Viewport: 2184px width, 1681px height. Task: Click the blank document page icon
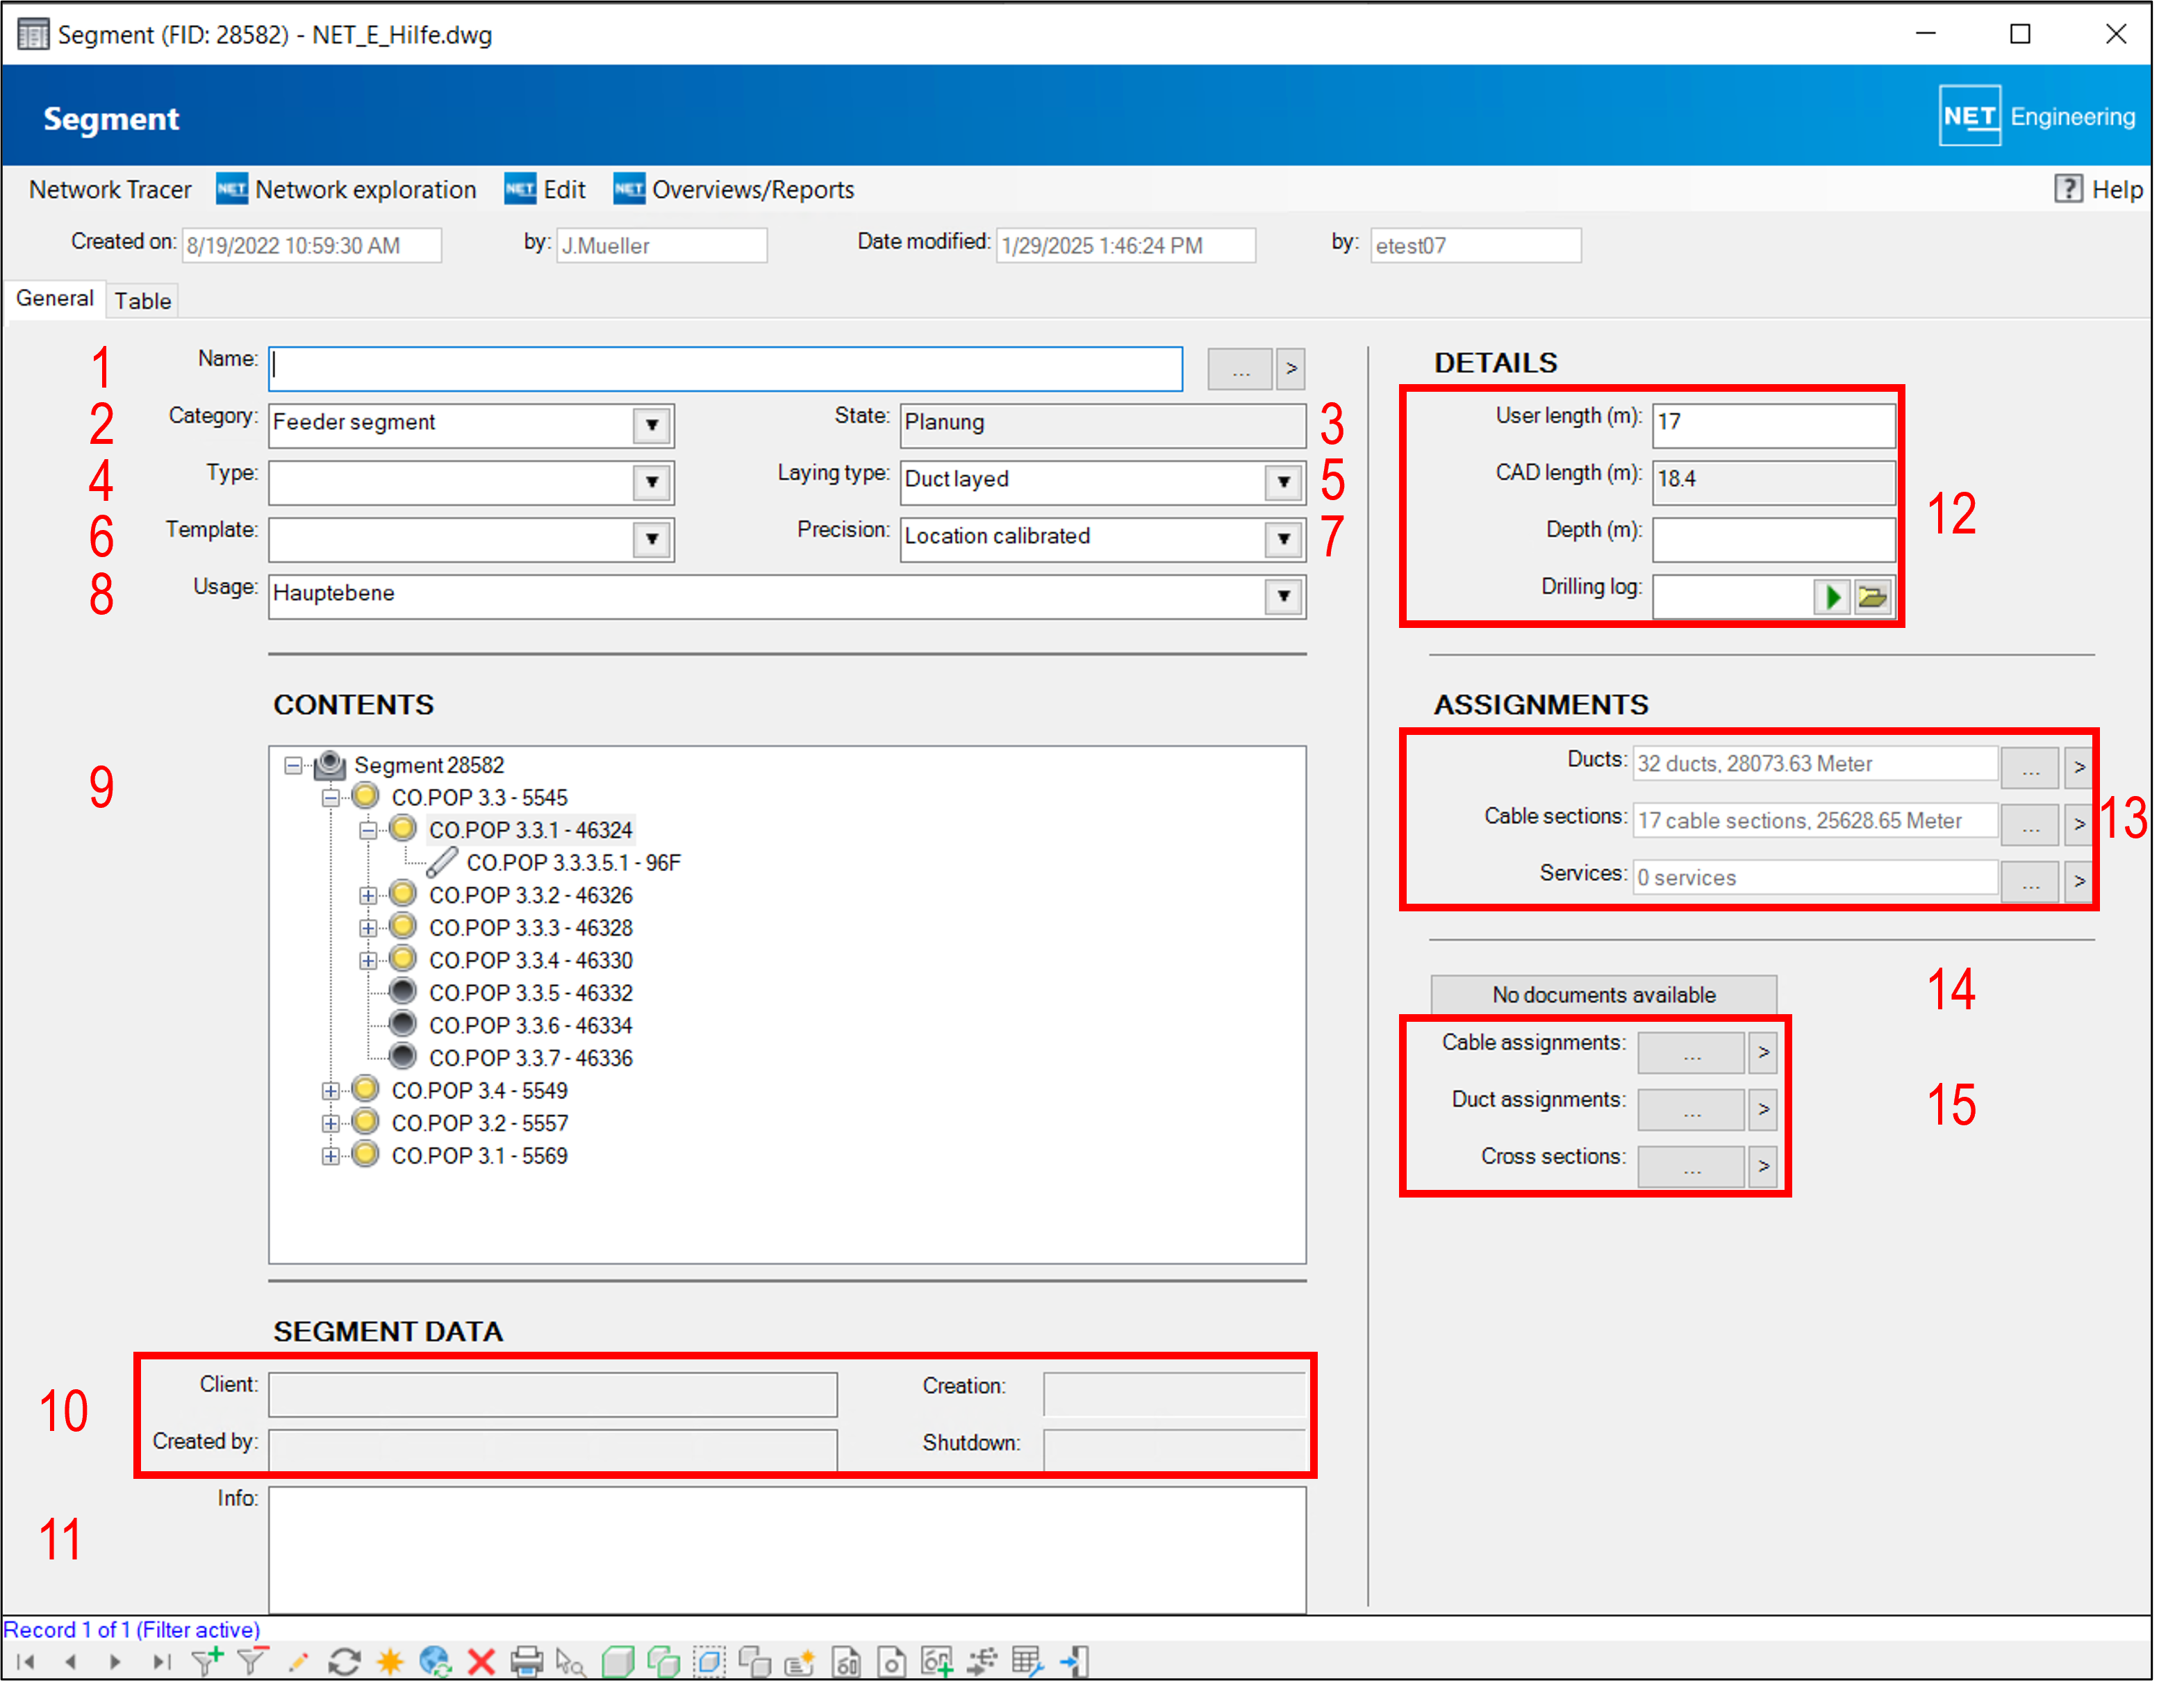891,1661
